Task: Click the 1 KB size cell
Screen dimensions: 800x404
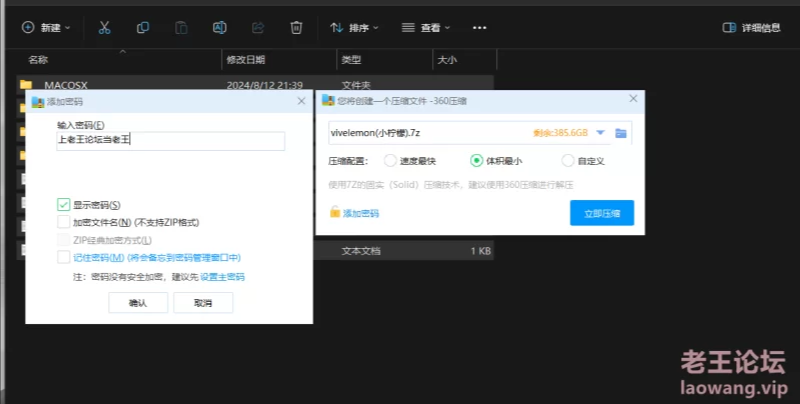Action: (x=481, y=251)
